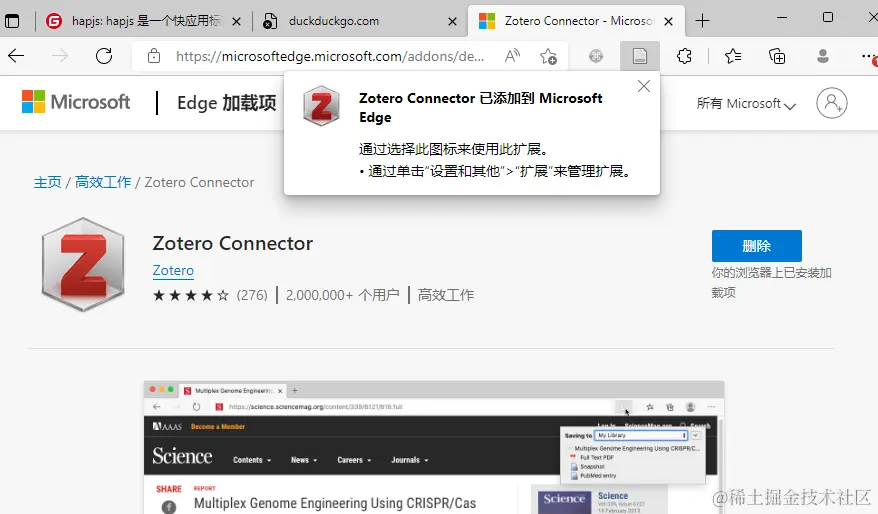Dismiss the Zotero added notification popup
Screen dimensions: 878x514
[x=644, y=86]
